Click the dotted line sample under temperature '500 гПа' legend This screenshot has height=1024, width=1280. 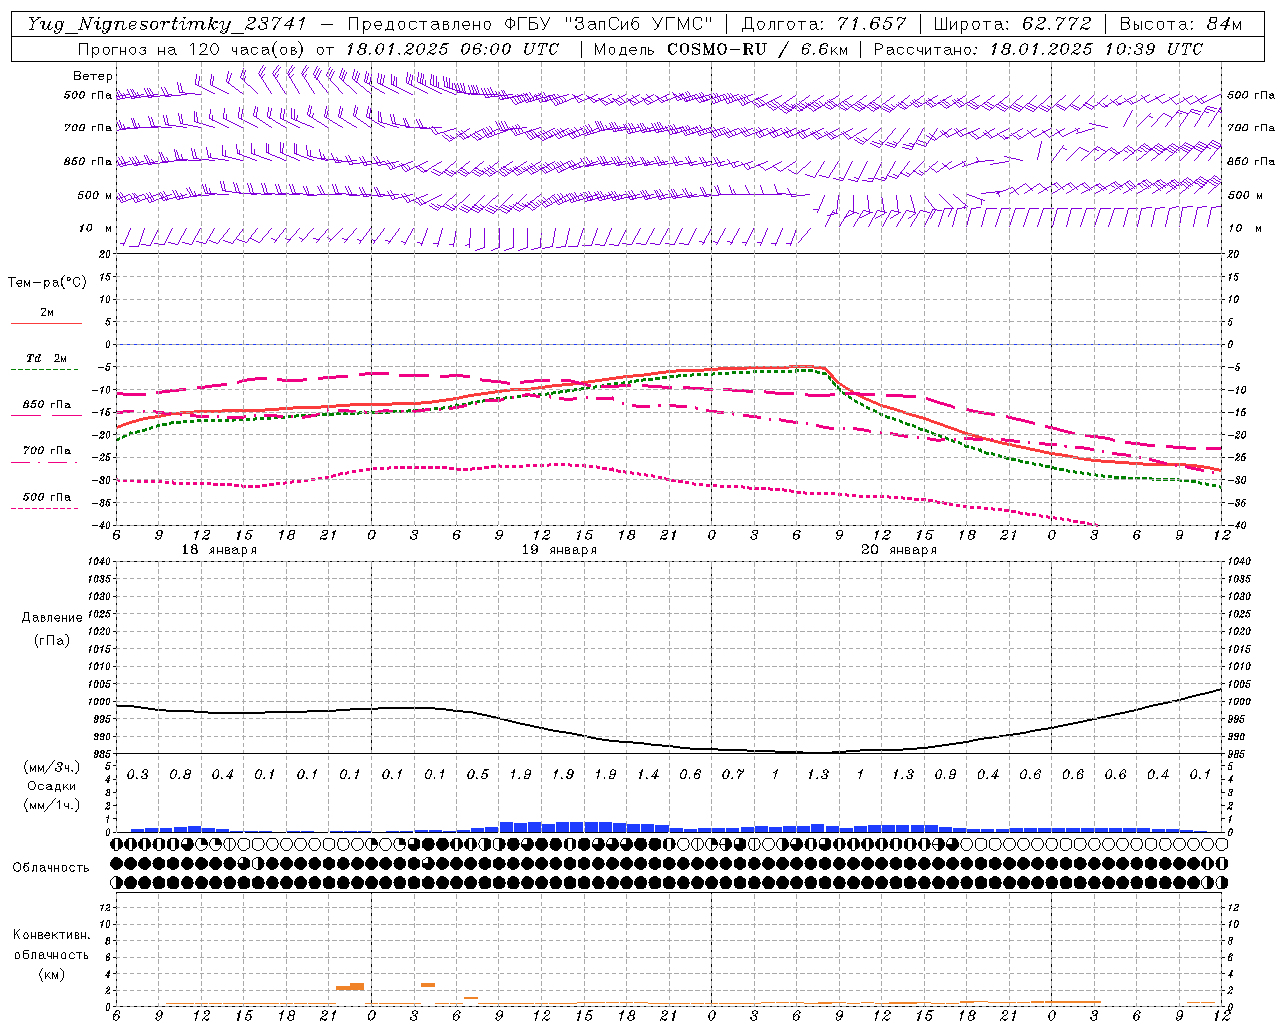[x=44, y=508]
